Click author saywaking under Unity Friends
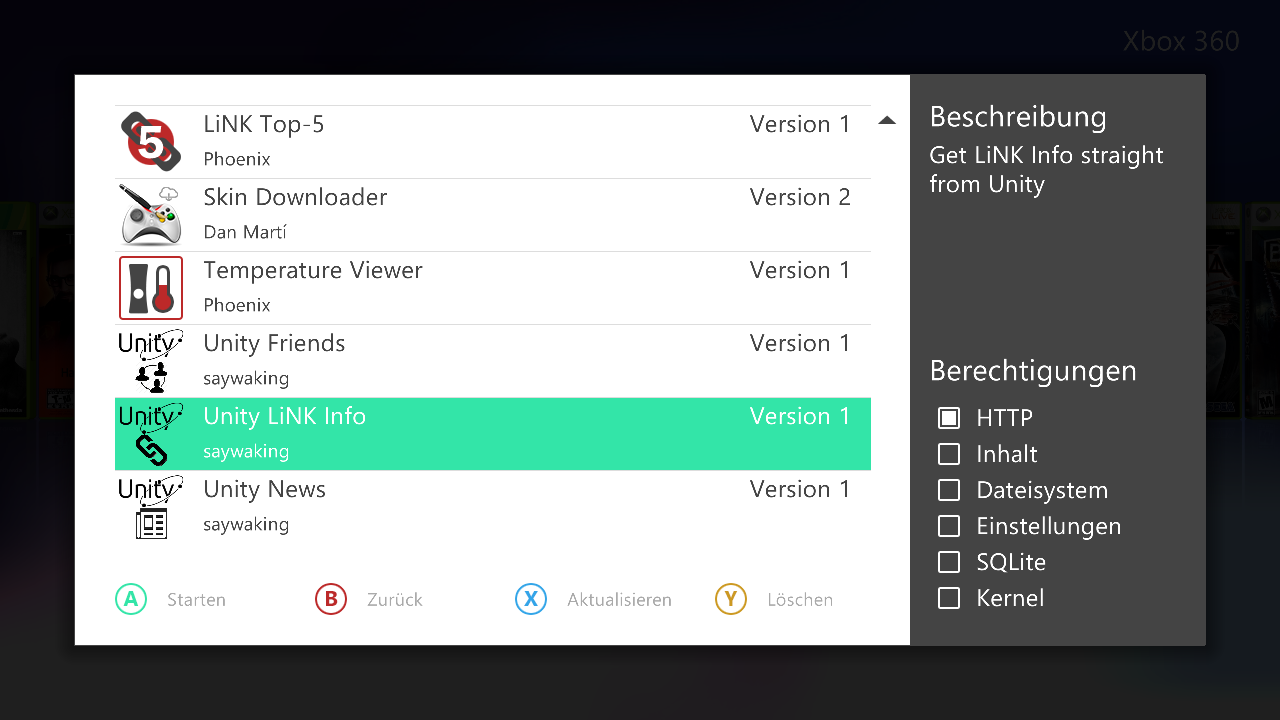Viewport: 1280px width, 720px height. [246, 378]
